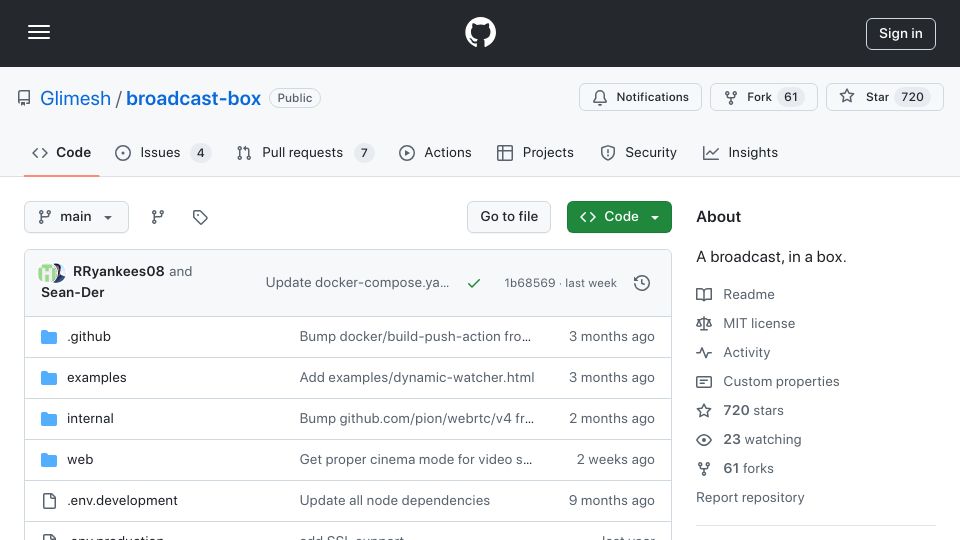The width and height of the screenshot is (960, 540).
Task: Click the .github folder icon
Action: coord(49,337)
